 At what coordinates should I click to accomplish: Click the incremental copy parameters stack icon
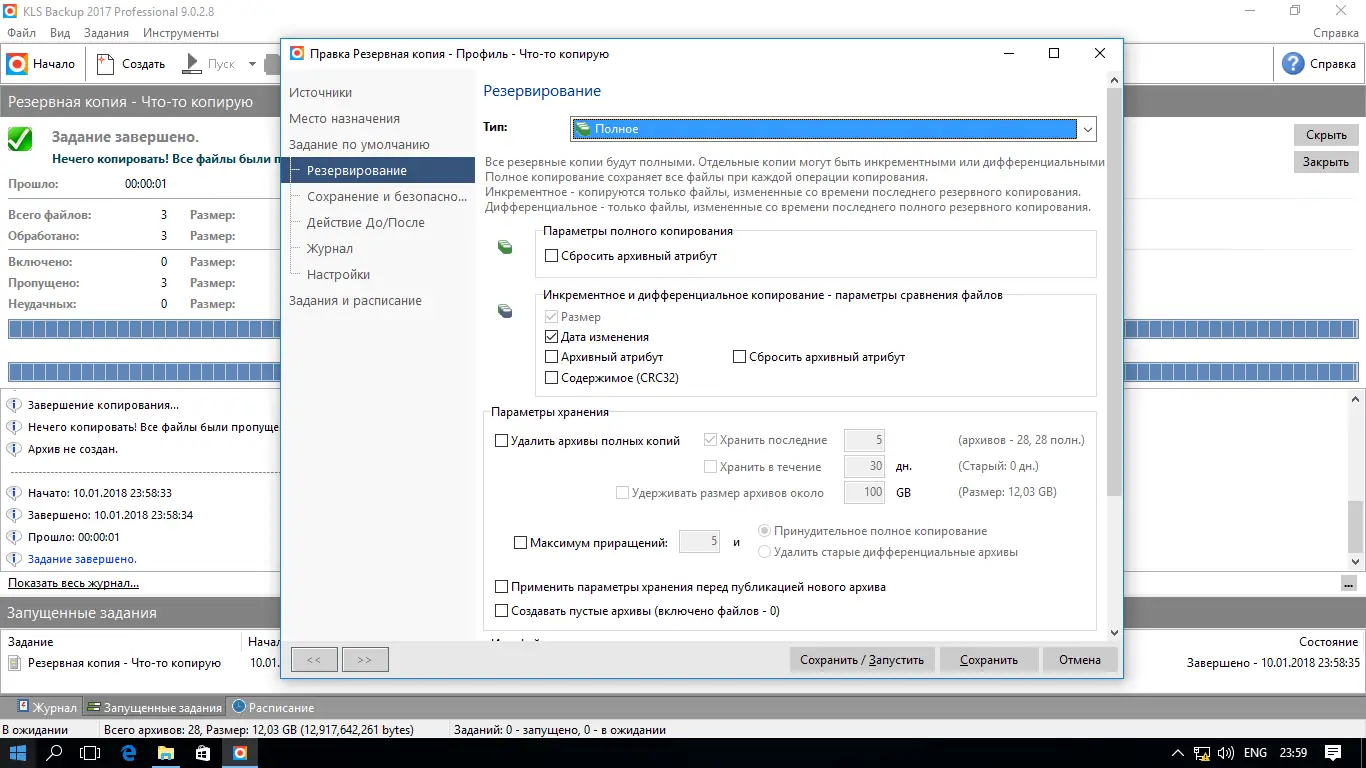[505, 311]
